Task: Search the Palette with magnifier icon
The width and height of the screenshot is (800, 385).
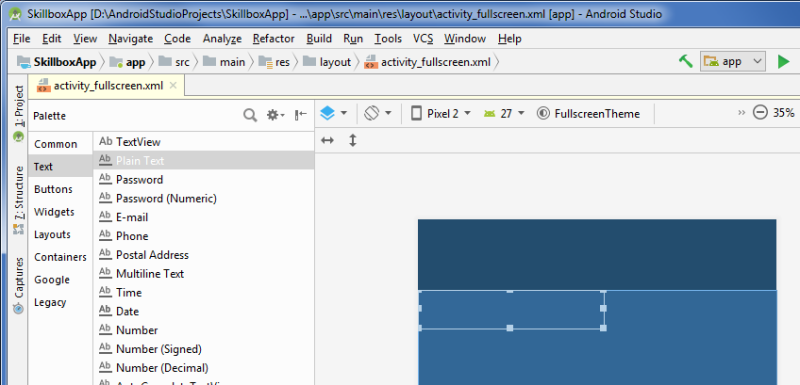Action: click(x=250, y=116)
